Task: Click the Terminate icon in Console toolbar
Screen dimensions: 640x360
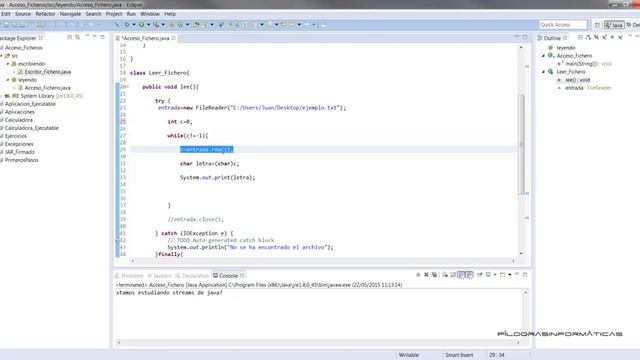Action: click(x=418, y=275)
